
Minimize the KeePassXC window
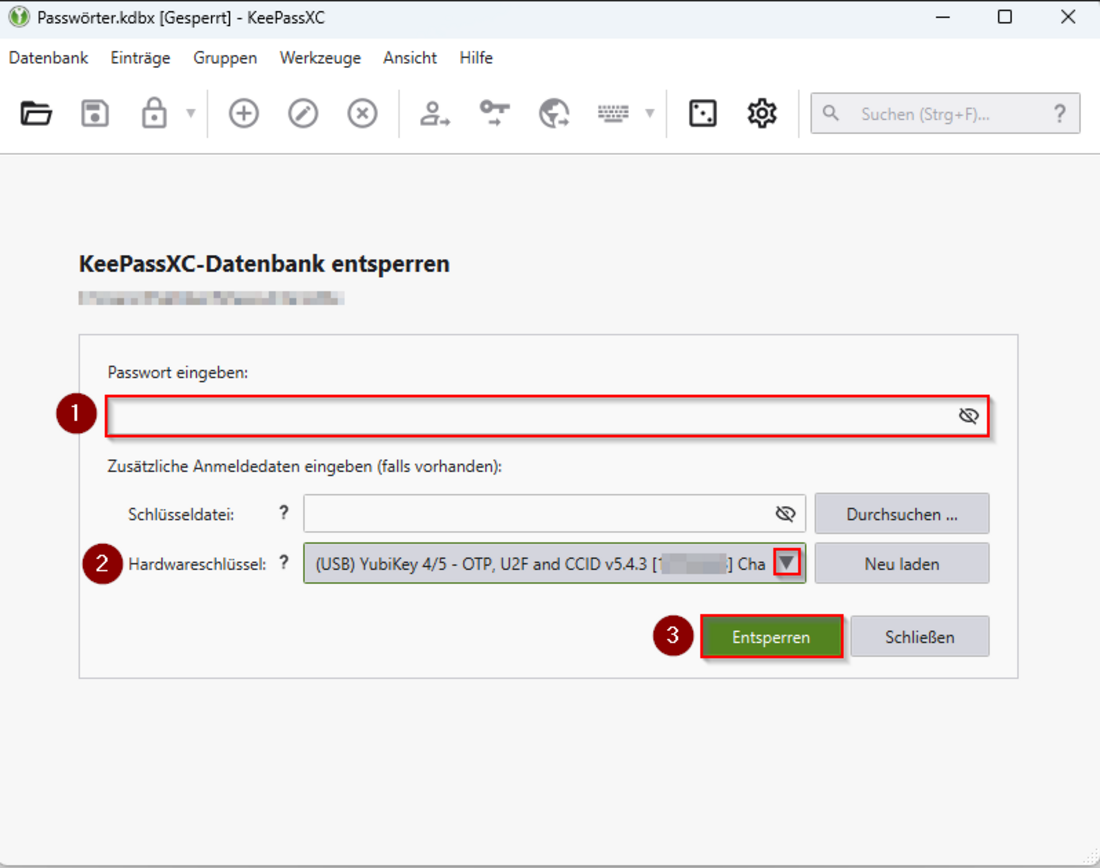tap(943, 17)
